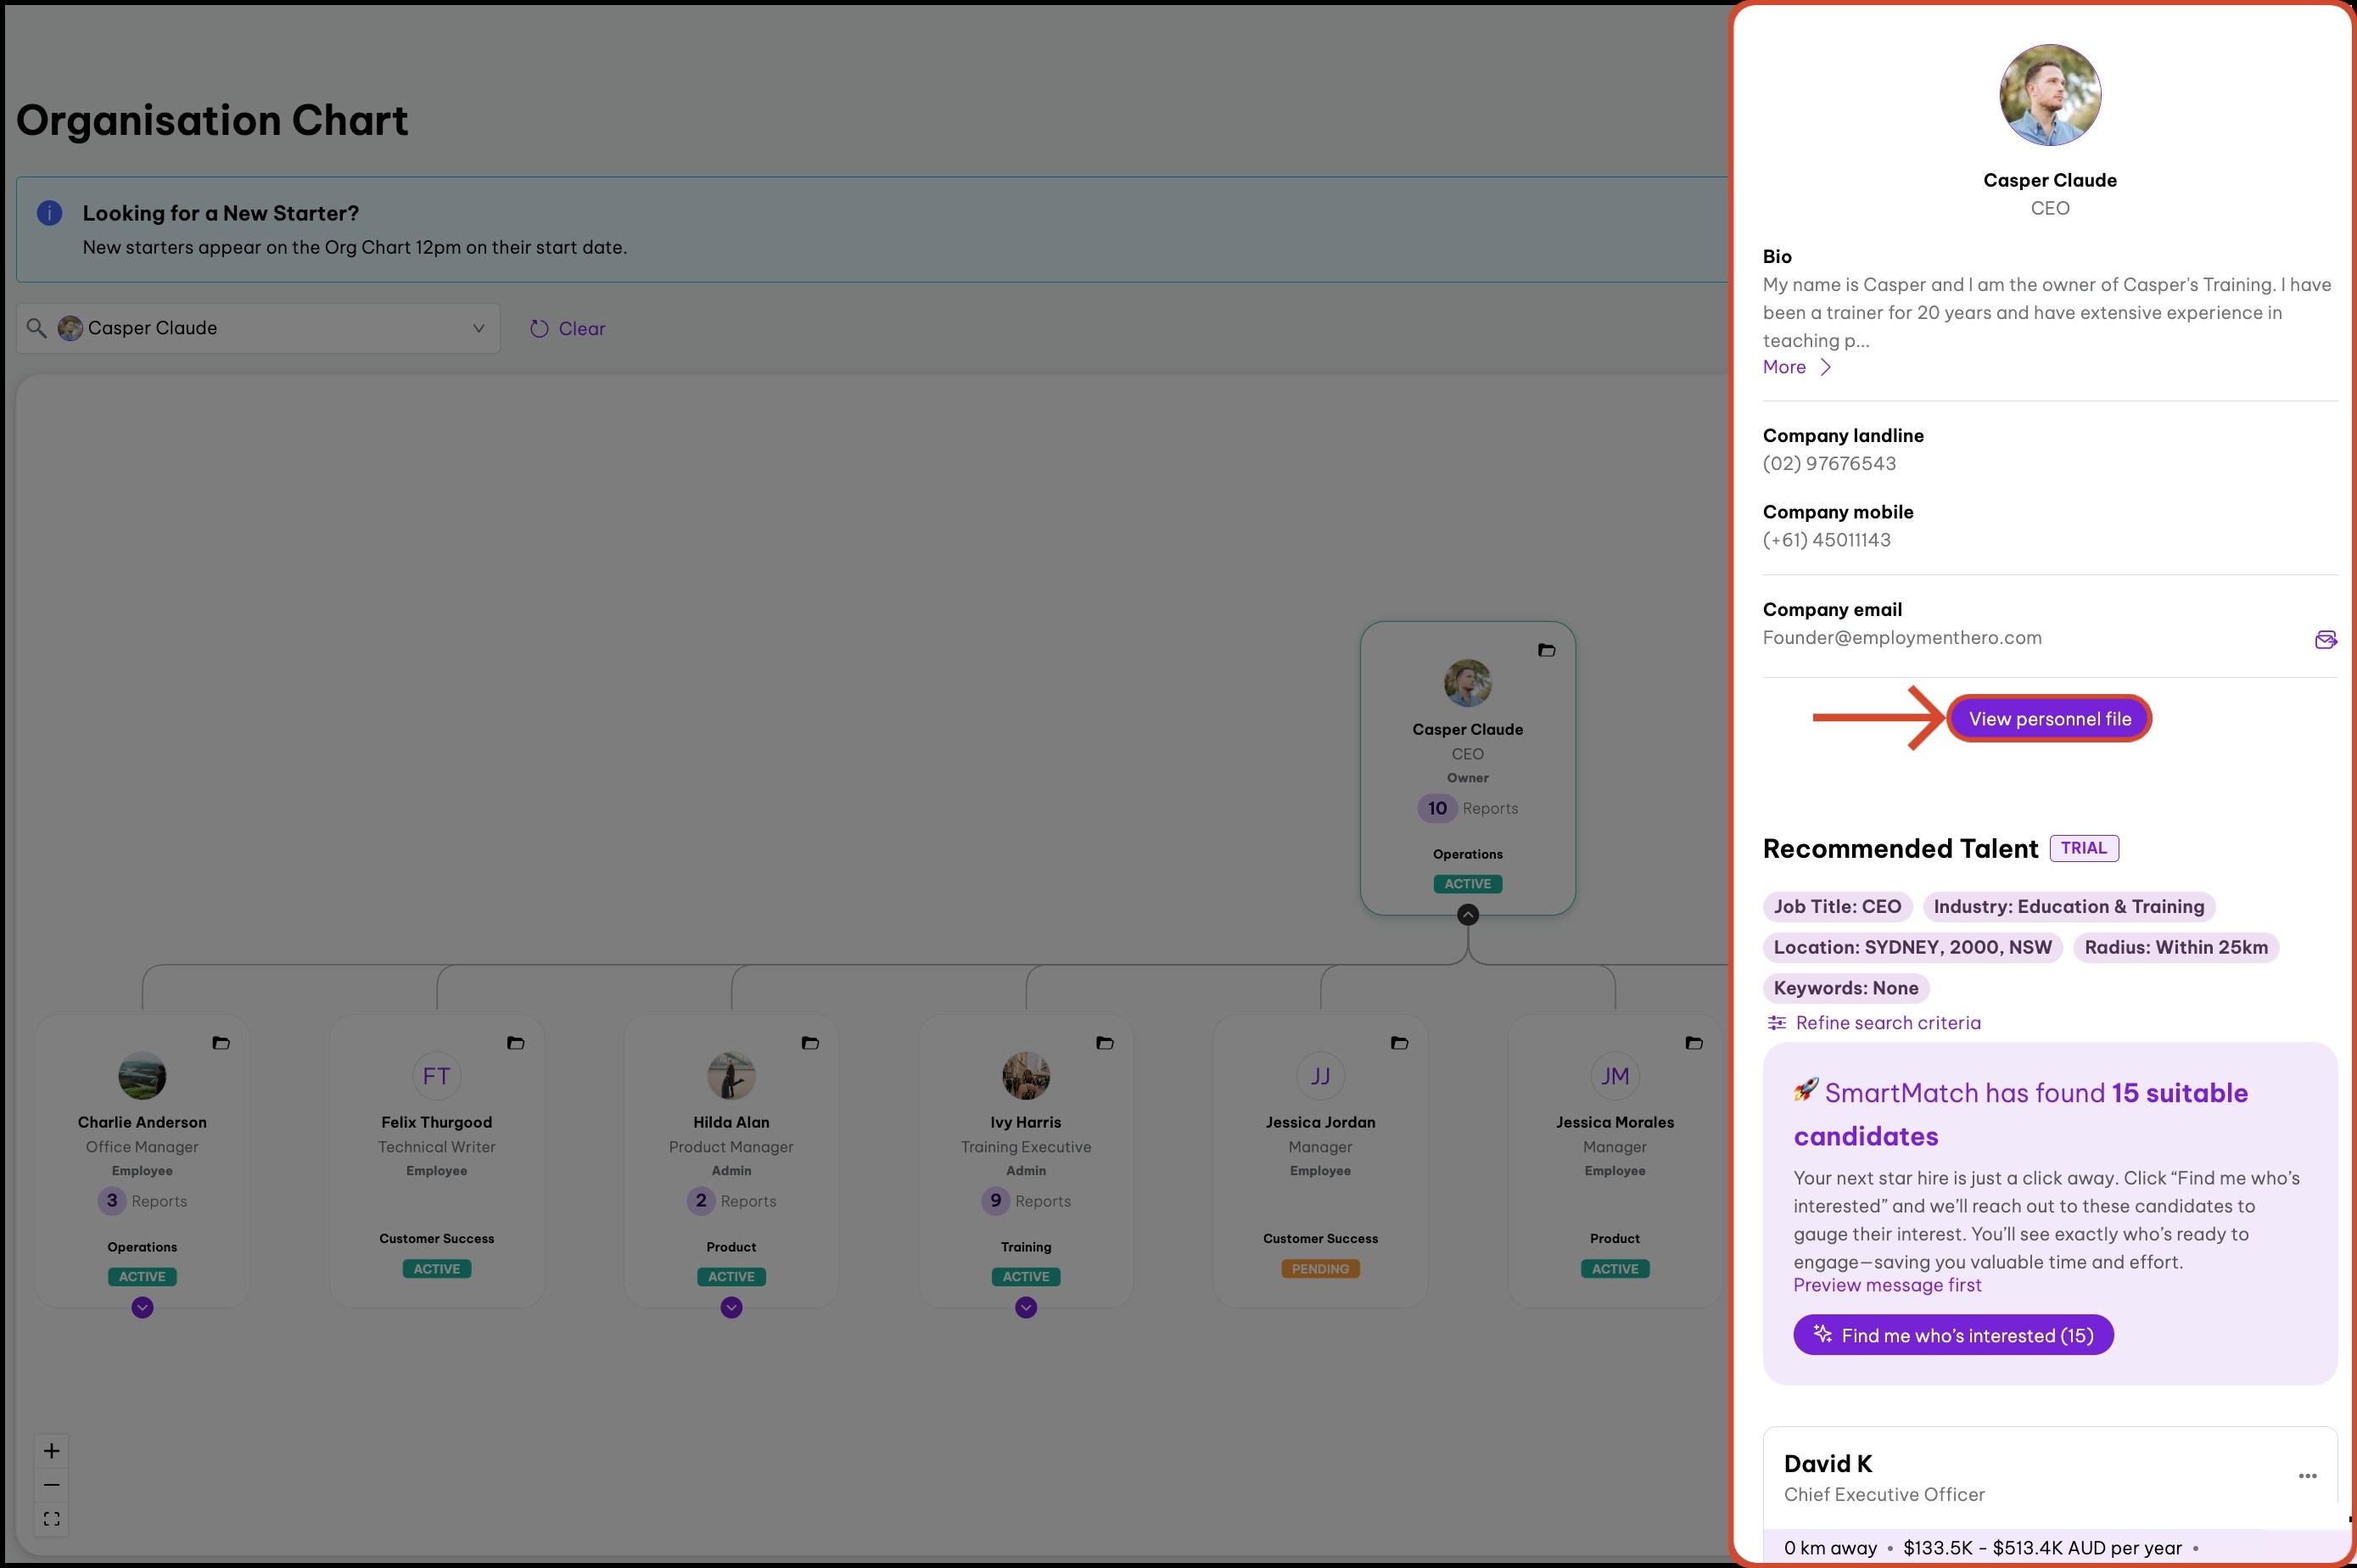Screen dimensions: 2357x1568
Task: Zoom in with the plus icon
Action: pyautogui.click(x=52, y=1451)
